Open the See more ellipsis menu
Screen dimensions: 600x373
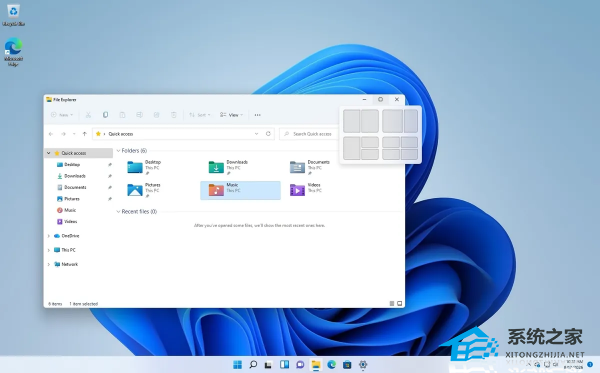[258, 115]
